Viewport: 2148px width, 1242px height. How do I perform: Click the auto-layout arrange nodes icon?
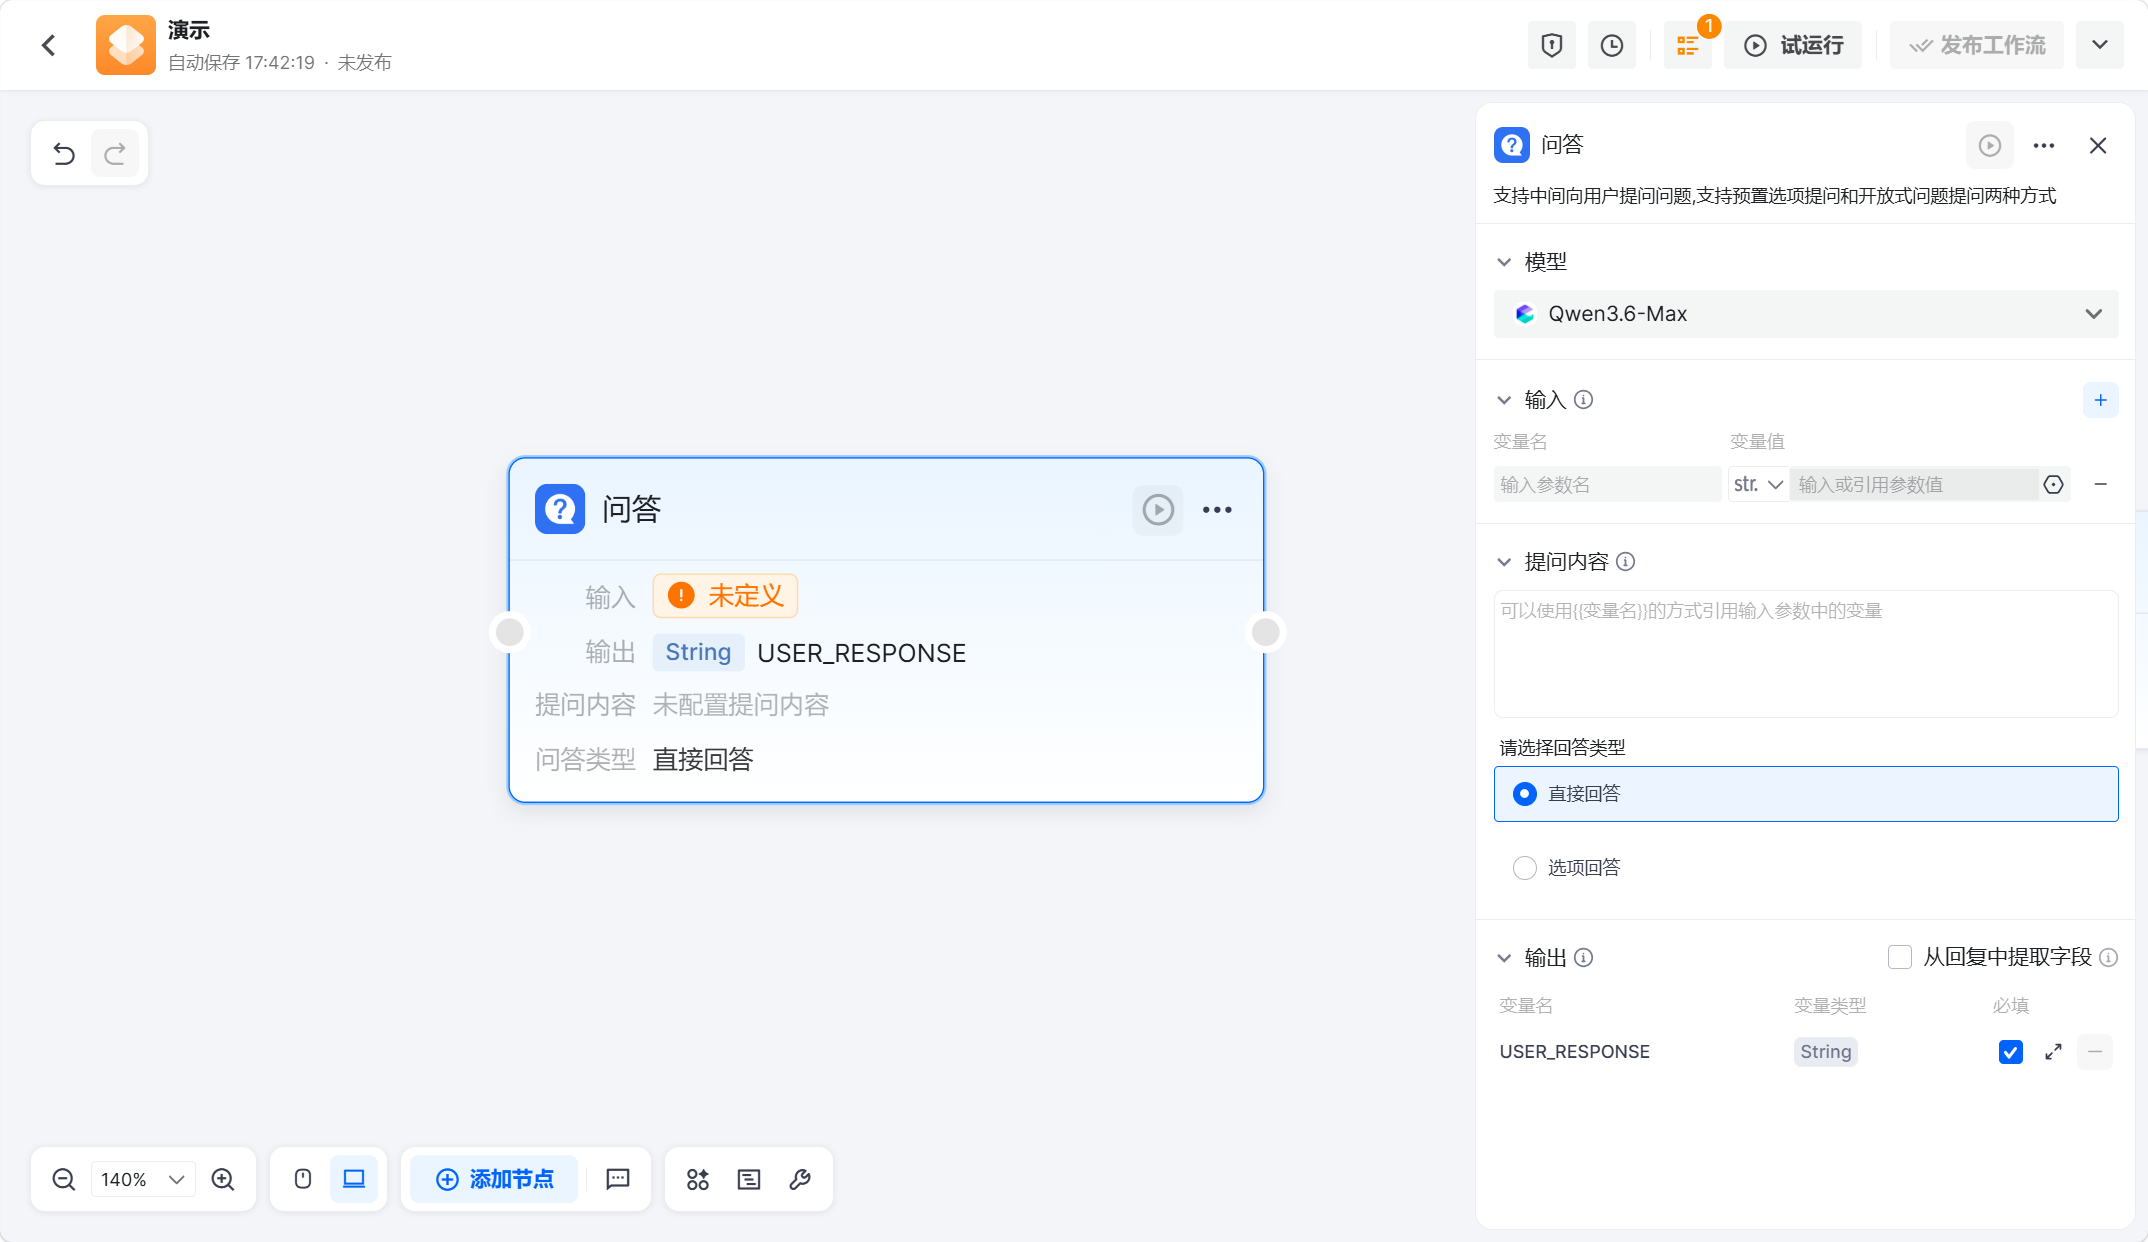point(698,1179)
